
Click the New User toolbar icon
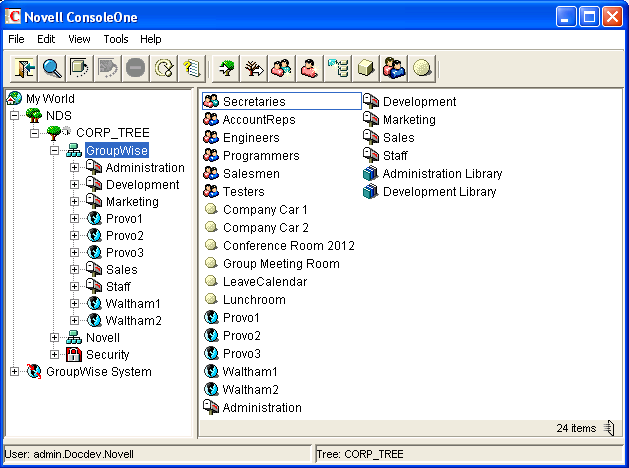pyautogui.click(x=310, y=68)
